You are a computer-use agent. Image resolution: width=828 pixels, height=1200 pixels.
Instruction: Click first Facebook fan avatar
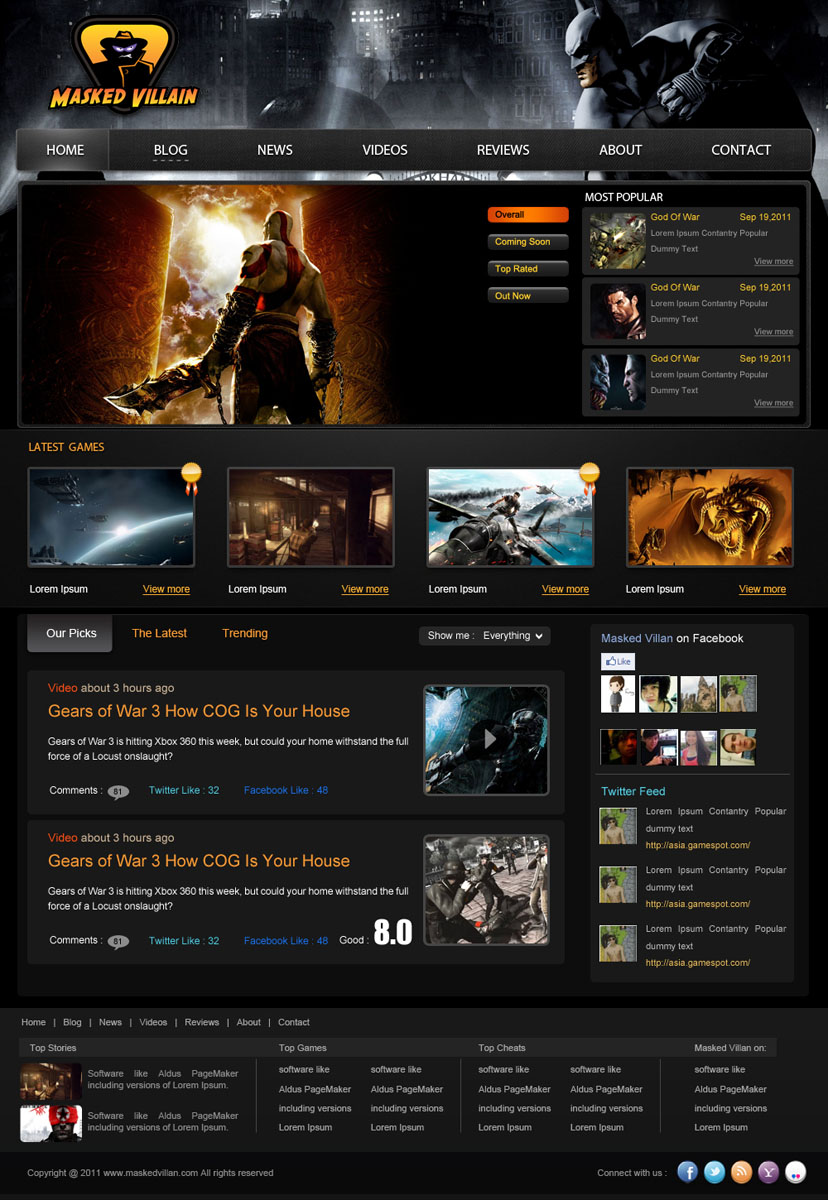(618, 694)
